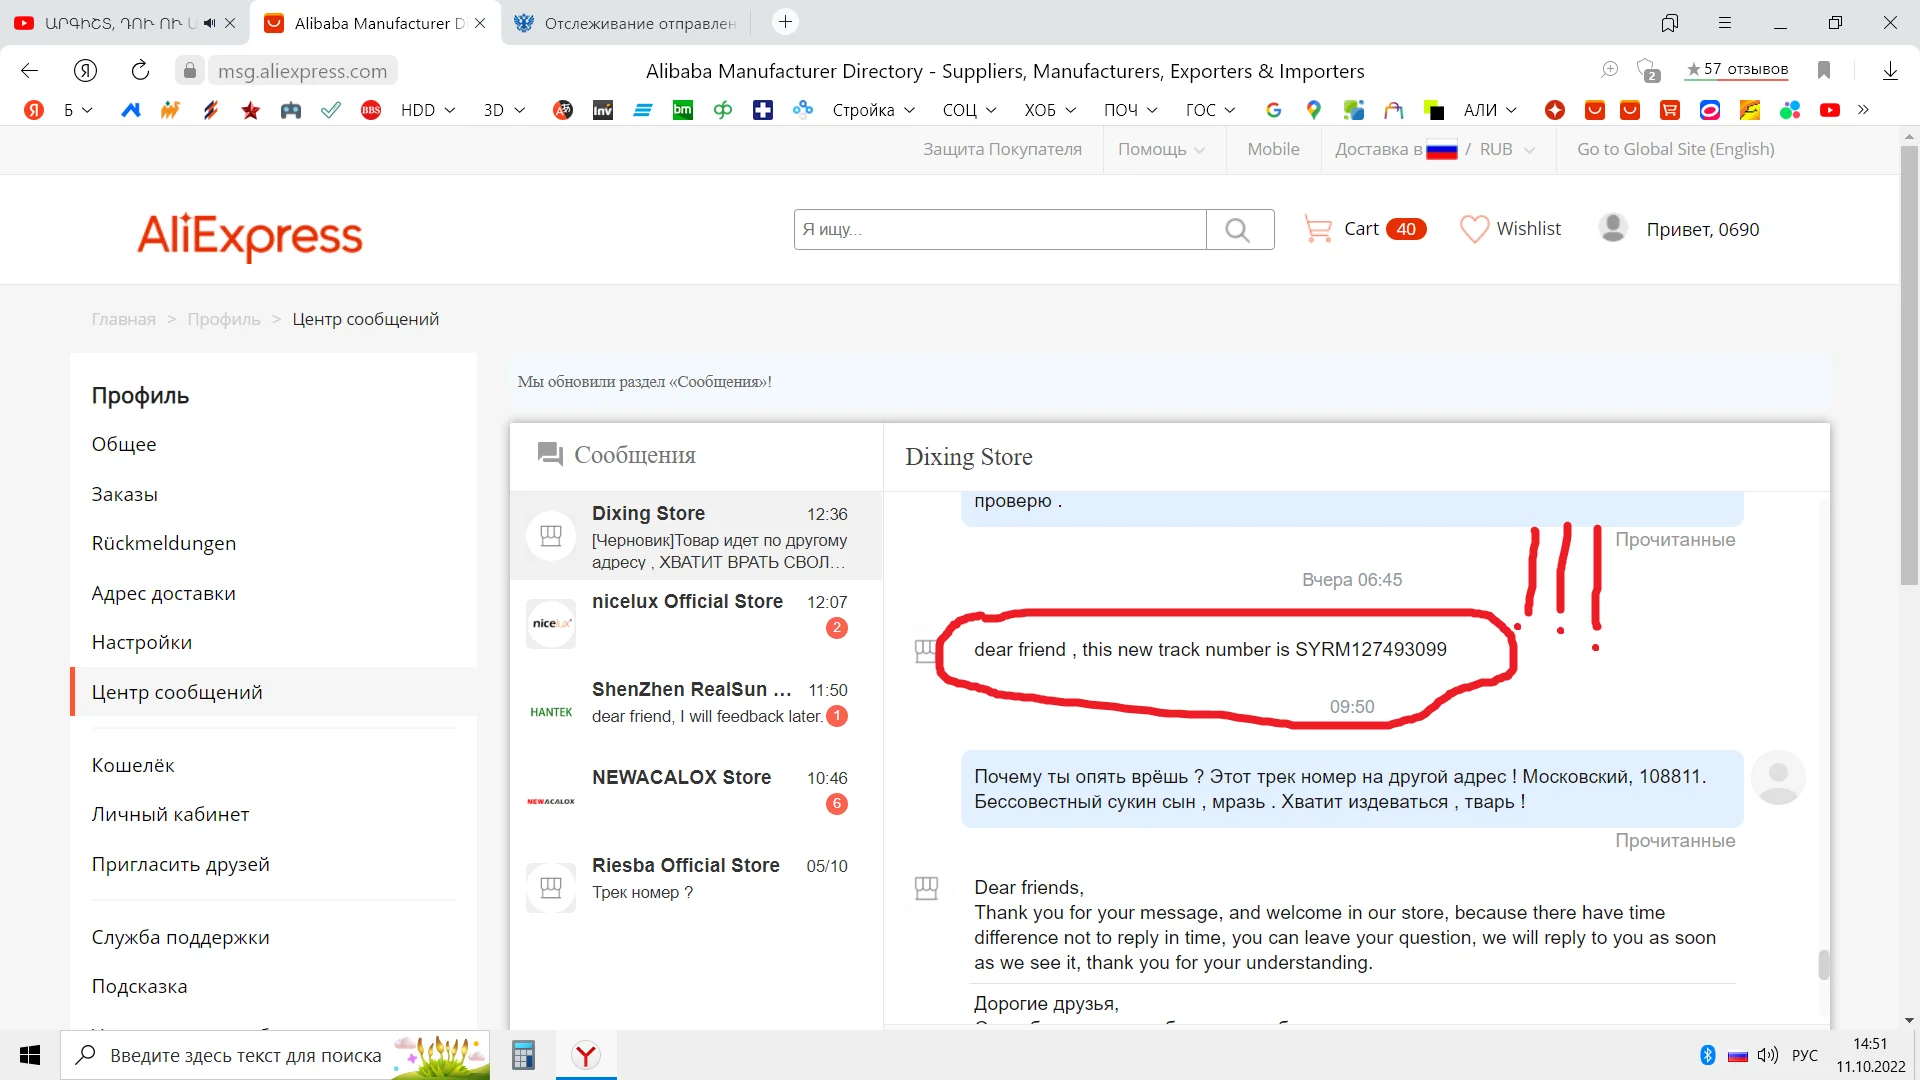The width and height of the screenshot is (1920, 1080).
Task: Expand the Помощь dropdown
Action: click(1161, 149)
